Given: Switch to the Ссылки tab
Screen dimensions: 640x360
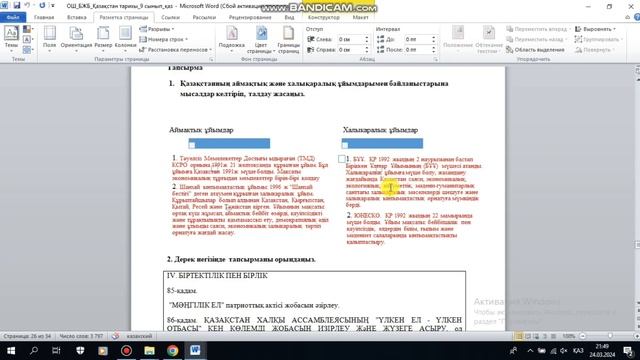Looking at the screenshot, I should (171, 18).
